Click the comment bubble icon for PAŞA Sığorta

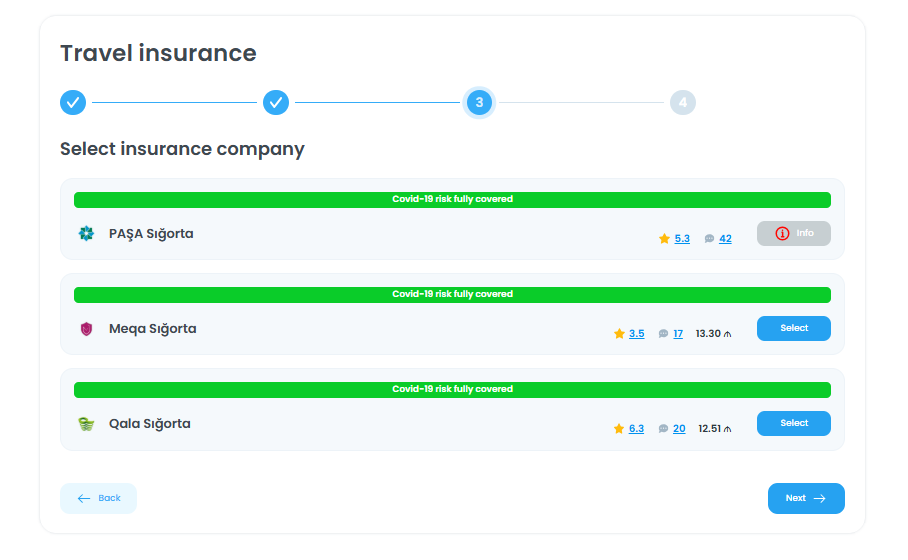(709, 239)
